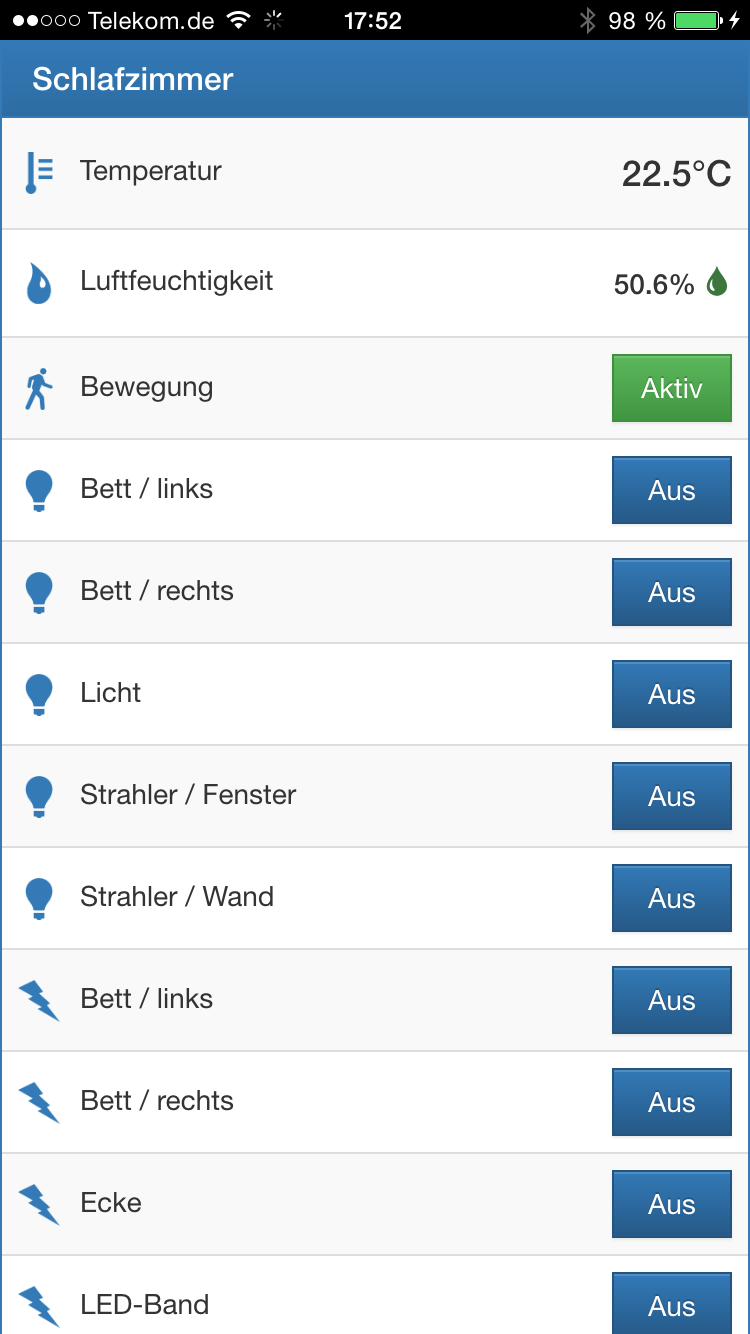Toggle the Strahler / Fenster Aus button
Viewport: 750px width, 1334px height.
click(x=671, y=796)
